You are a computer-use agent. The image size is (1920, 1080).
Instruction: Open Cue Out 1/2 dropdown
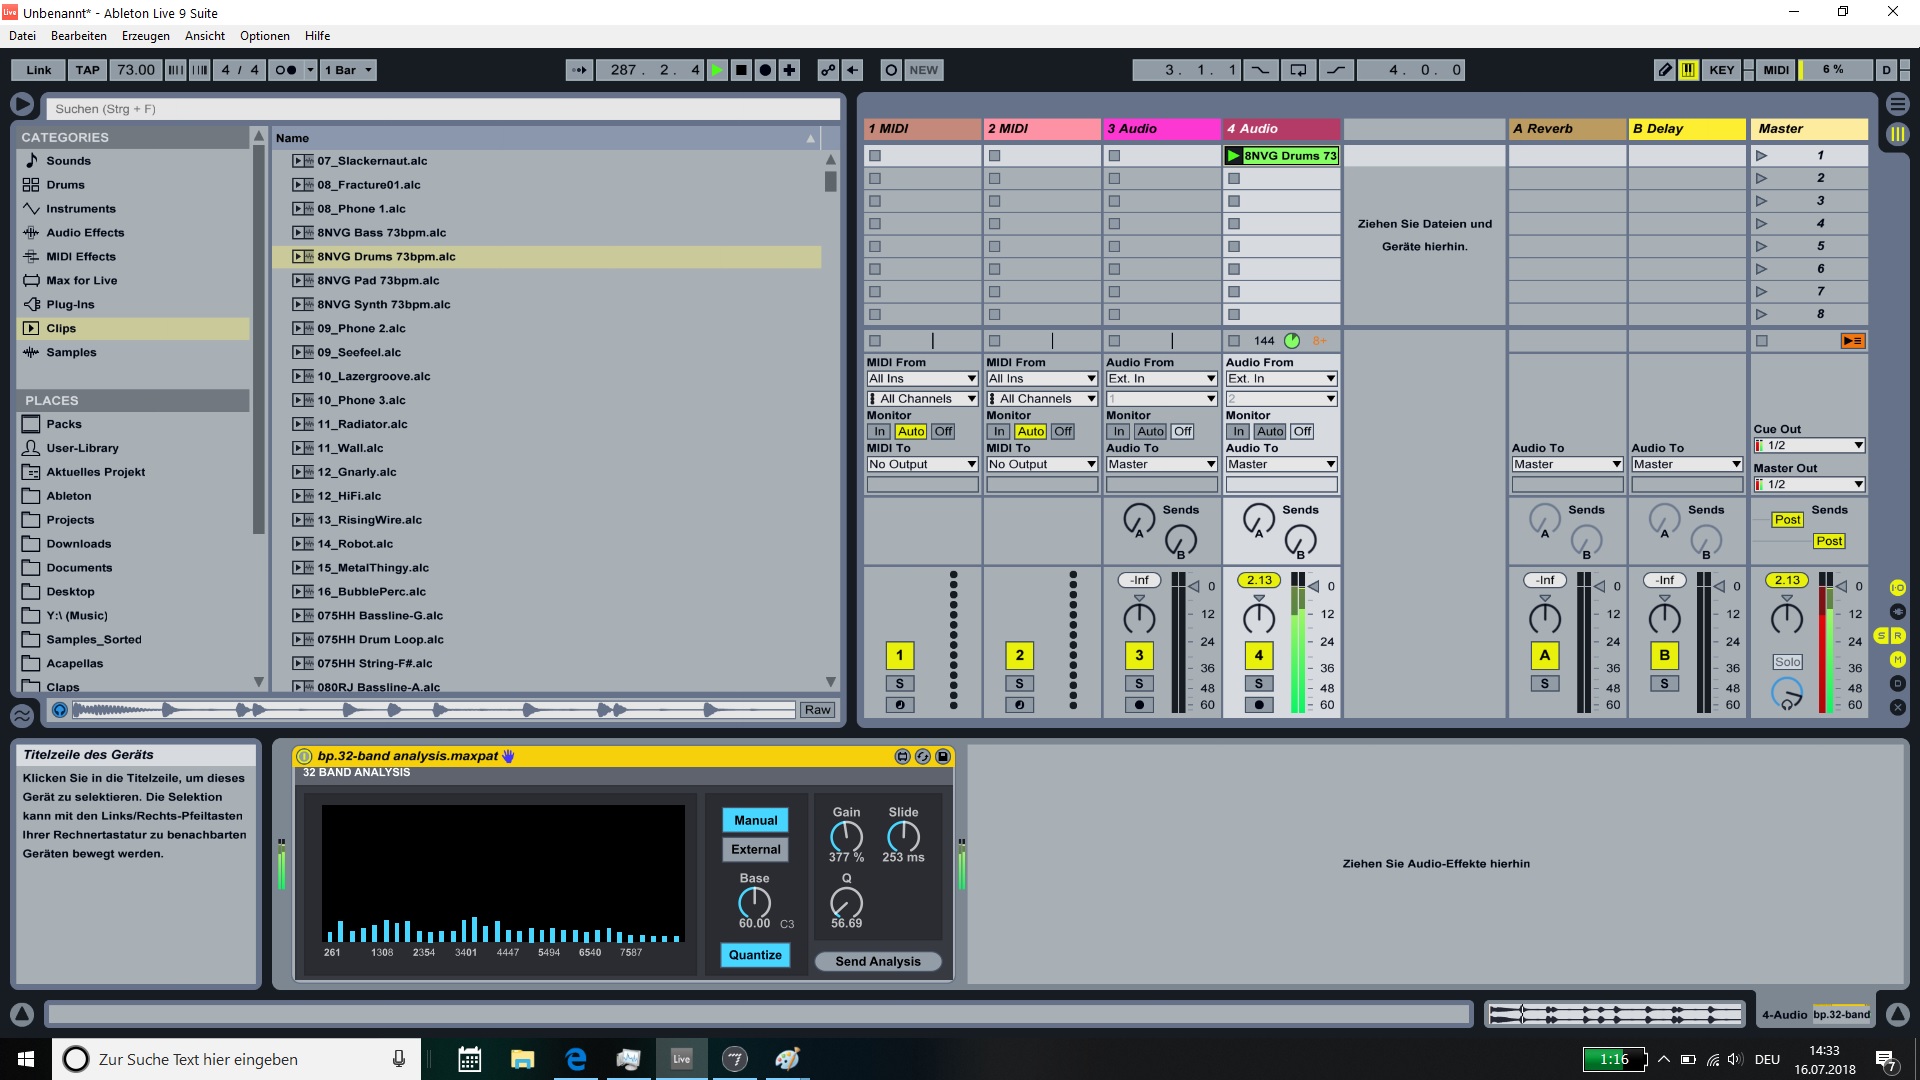point(1810,446)
